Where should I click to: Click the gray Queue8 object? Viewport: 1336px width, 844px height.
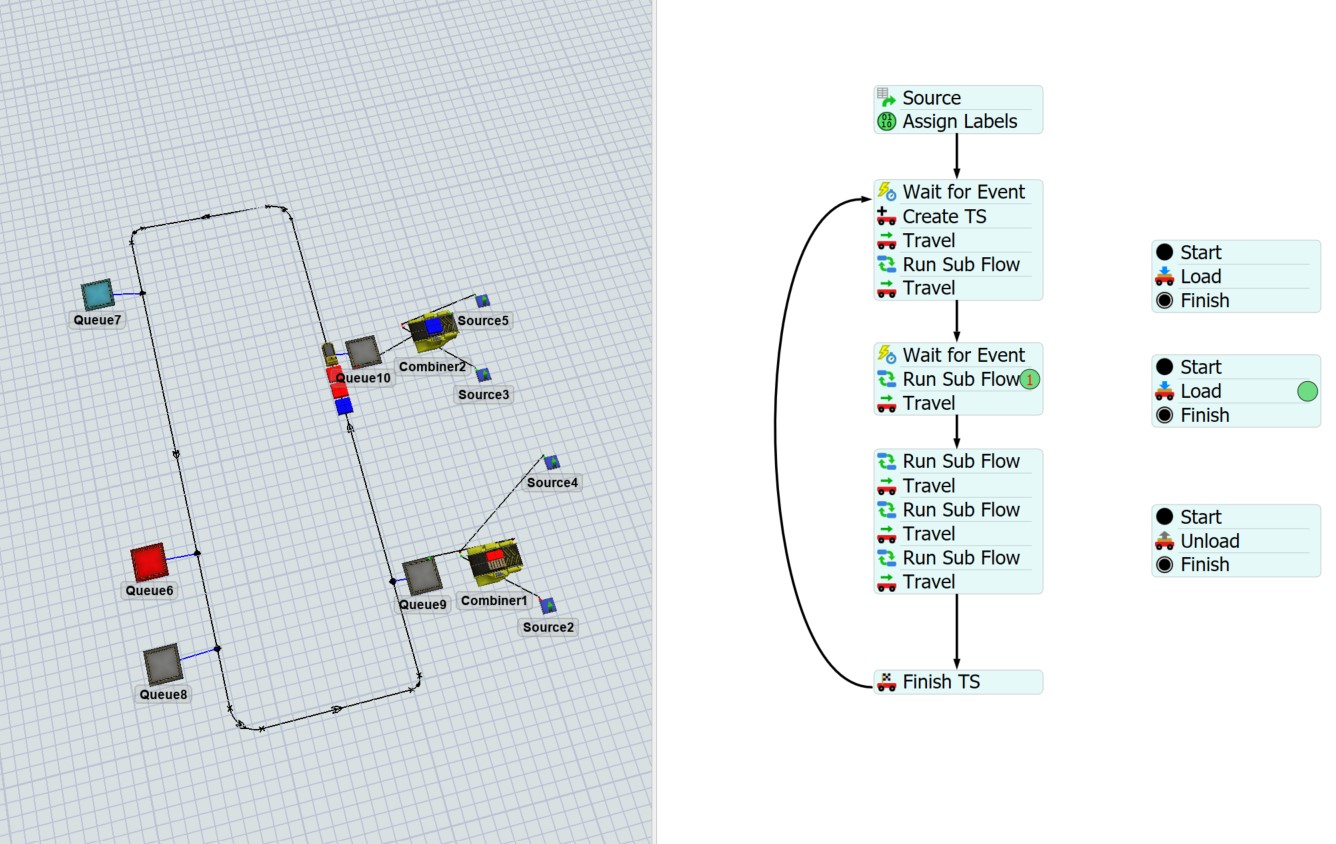pyautogui.click(x=162, y=662)
